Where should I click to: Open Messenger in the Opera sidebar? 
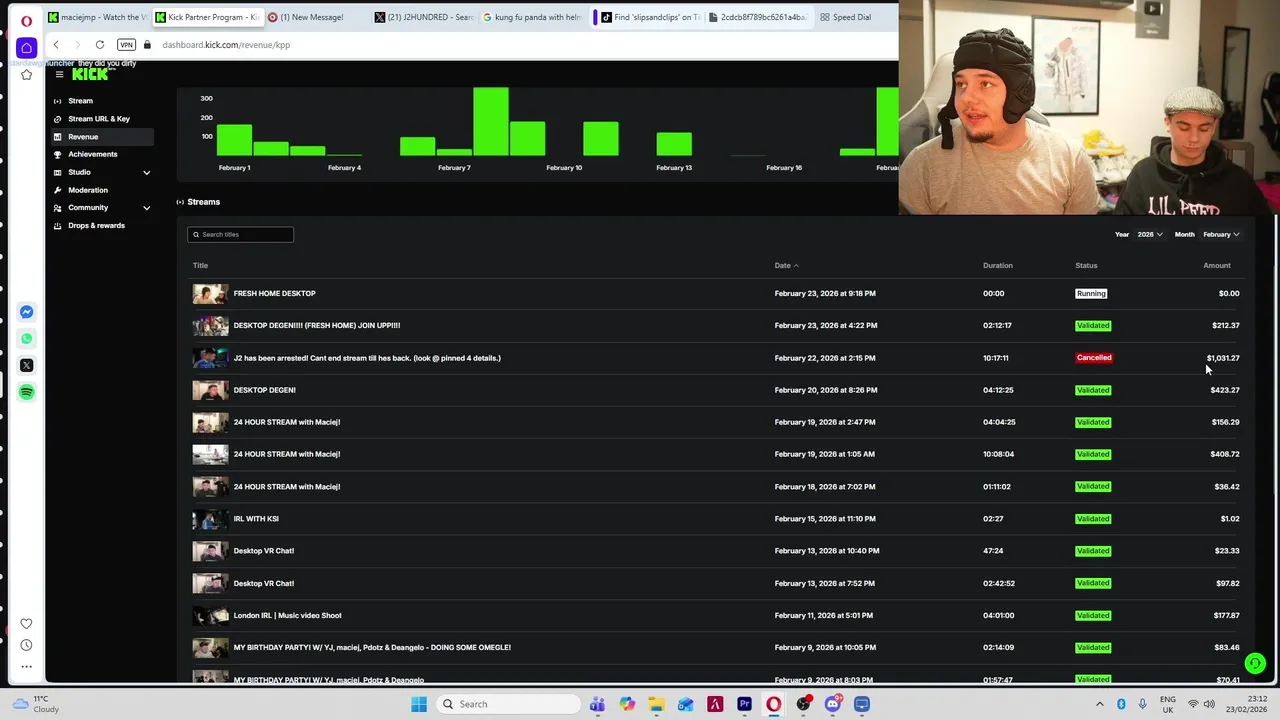(26, 312)
